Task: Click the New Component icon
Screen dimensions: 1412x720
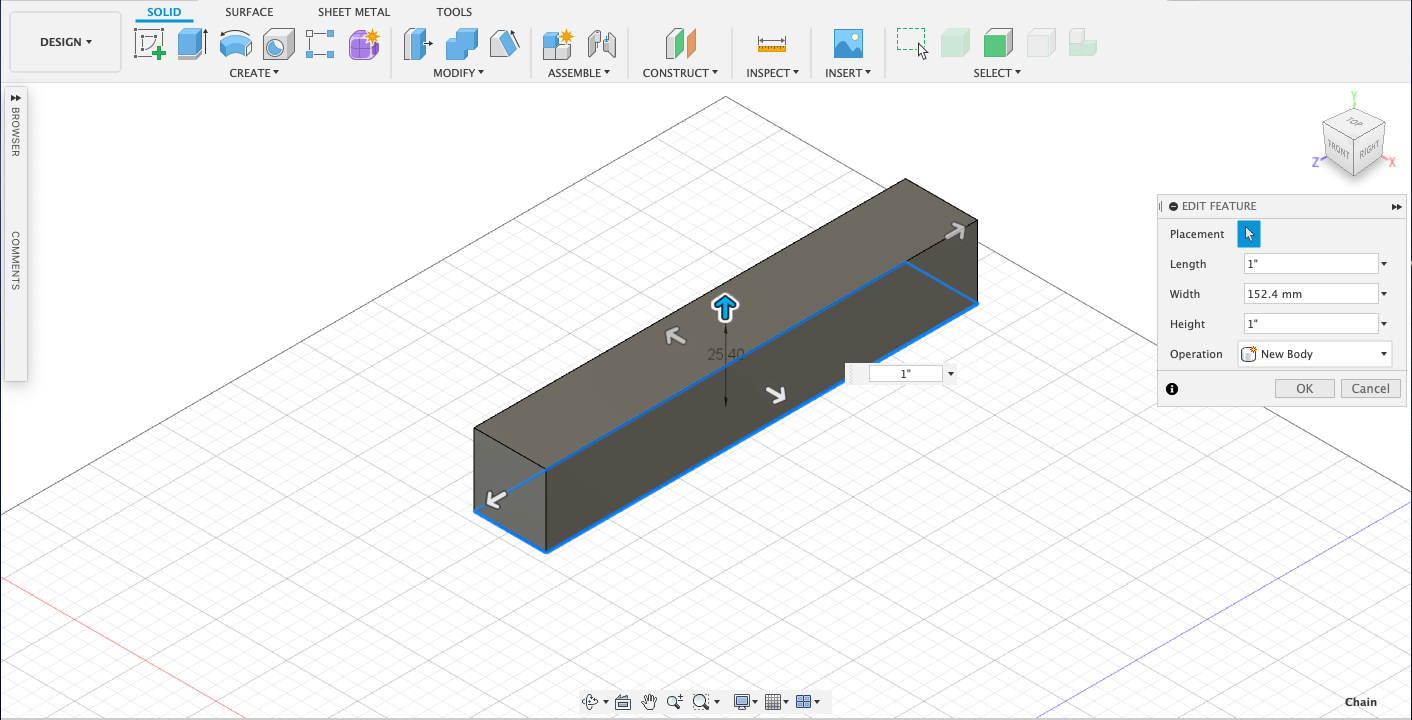Action: click(x=557, y=43)
